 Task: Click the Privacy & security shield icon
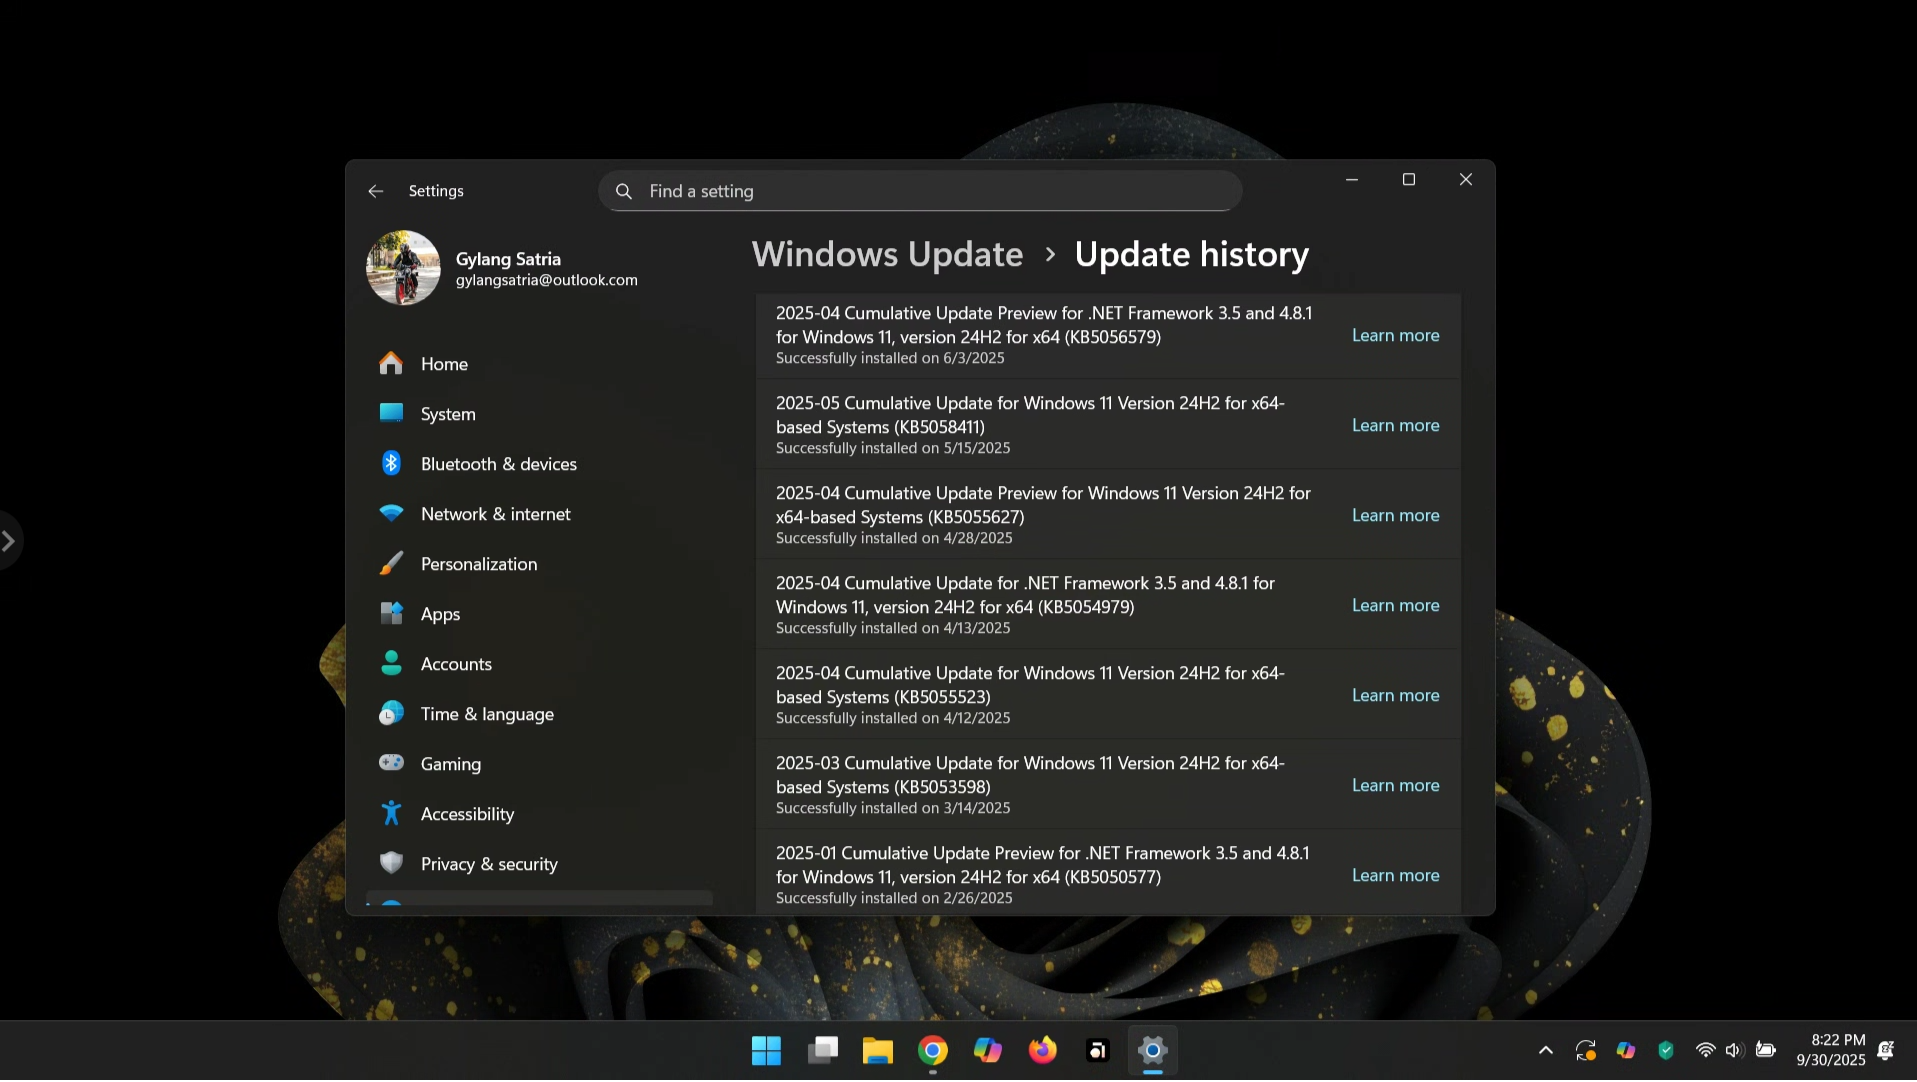point(391,863)
